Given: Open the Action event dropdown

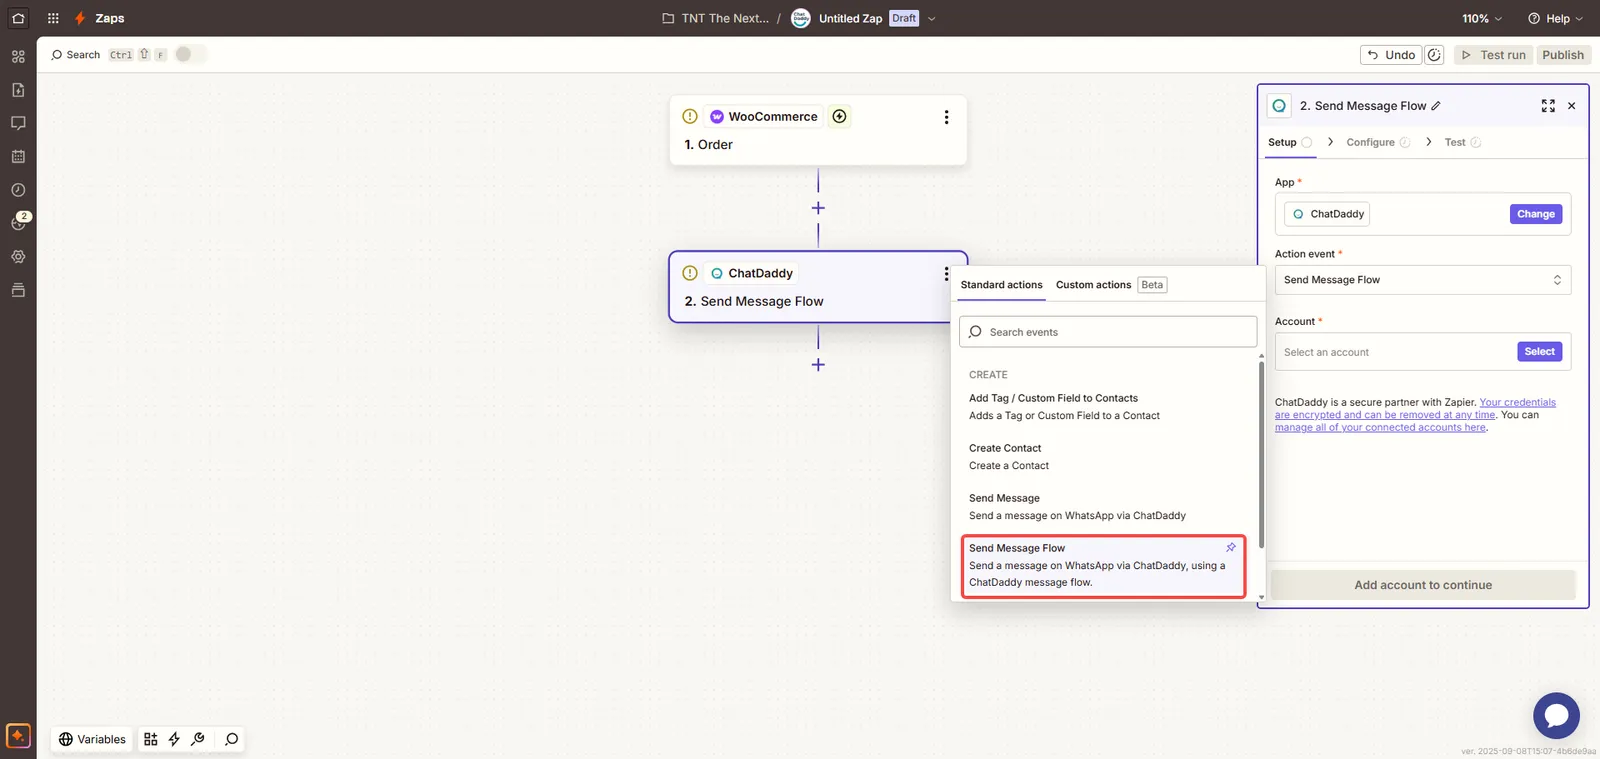Looking at the screenshot, I should point(1422,280).
